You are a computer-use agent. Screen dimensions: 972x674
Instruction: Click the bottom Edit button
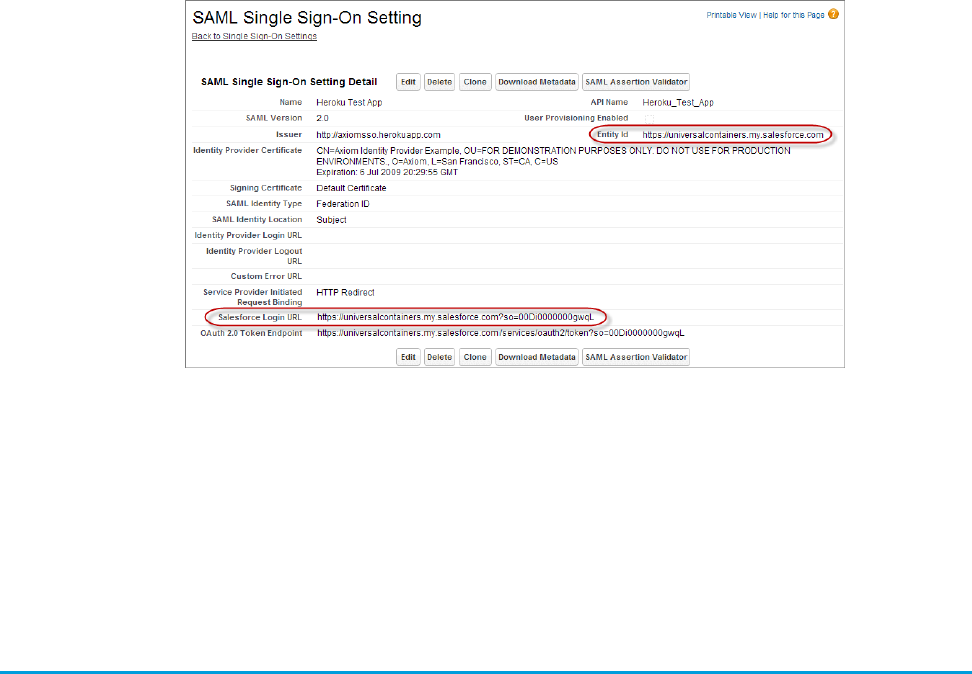(x=408, y=357)
